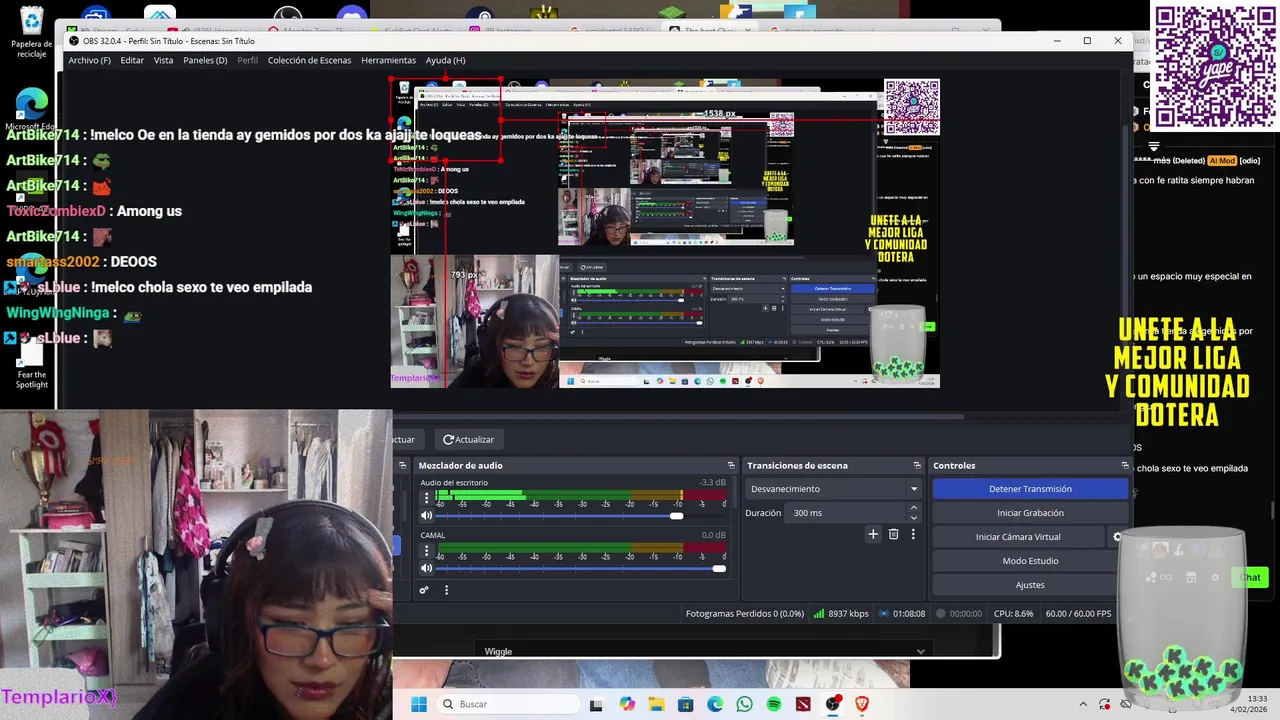Launch Copilot from the taskbar
Viewport: 1280px width, 720px height.
coord(627,704)
